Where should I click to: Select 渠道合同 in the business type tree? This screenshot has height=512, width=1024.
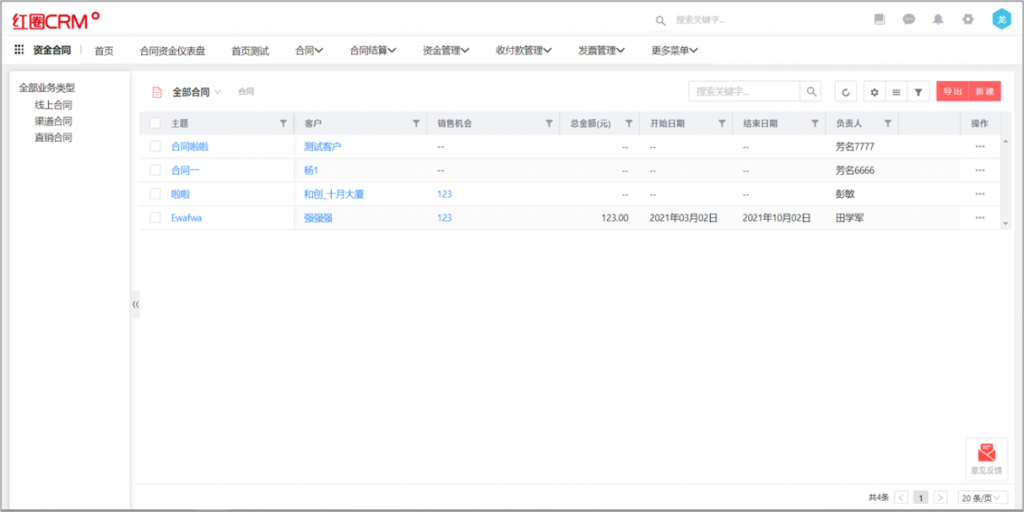[x=53, y=121]
